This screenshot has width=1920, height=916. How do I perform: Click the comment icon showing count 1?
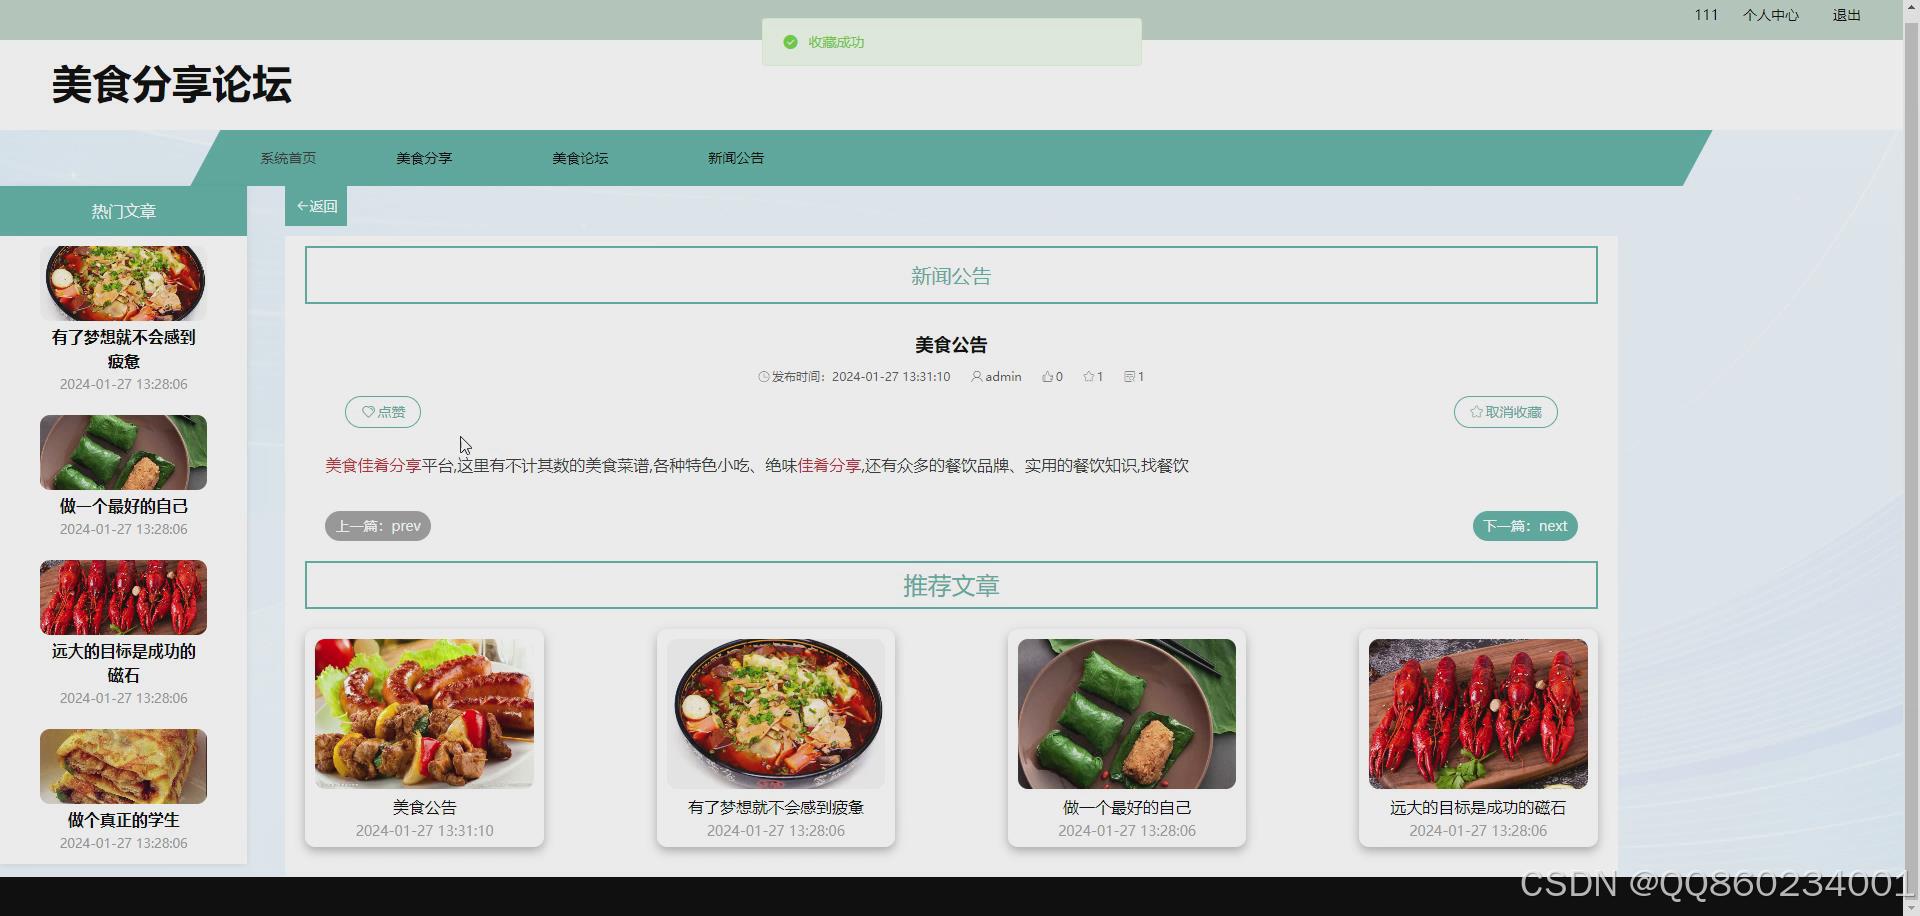tap(1129, 376)
